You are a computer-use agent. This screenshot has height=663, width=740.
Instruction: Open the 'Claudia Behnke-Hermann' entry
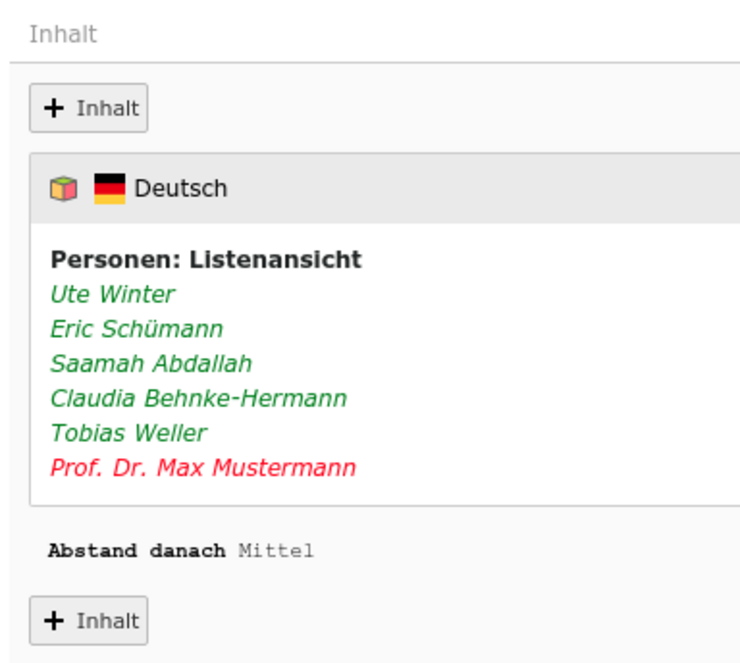(x=199, y=398)
